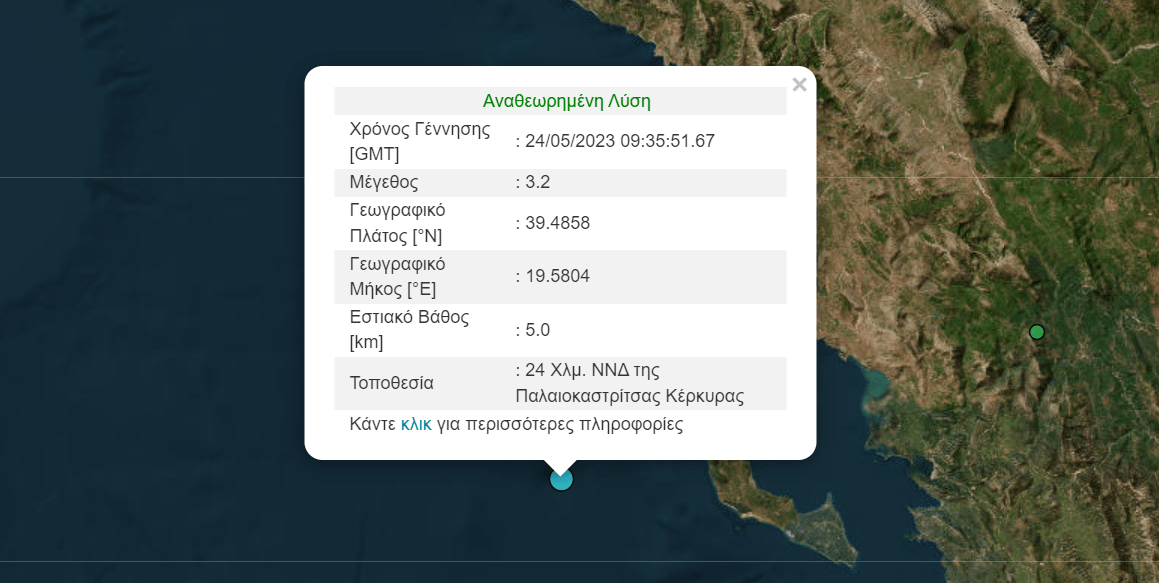
Task: Click the Χρόνος Γέννησης [GMT] label
Action: [420, 142]
